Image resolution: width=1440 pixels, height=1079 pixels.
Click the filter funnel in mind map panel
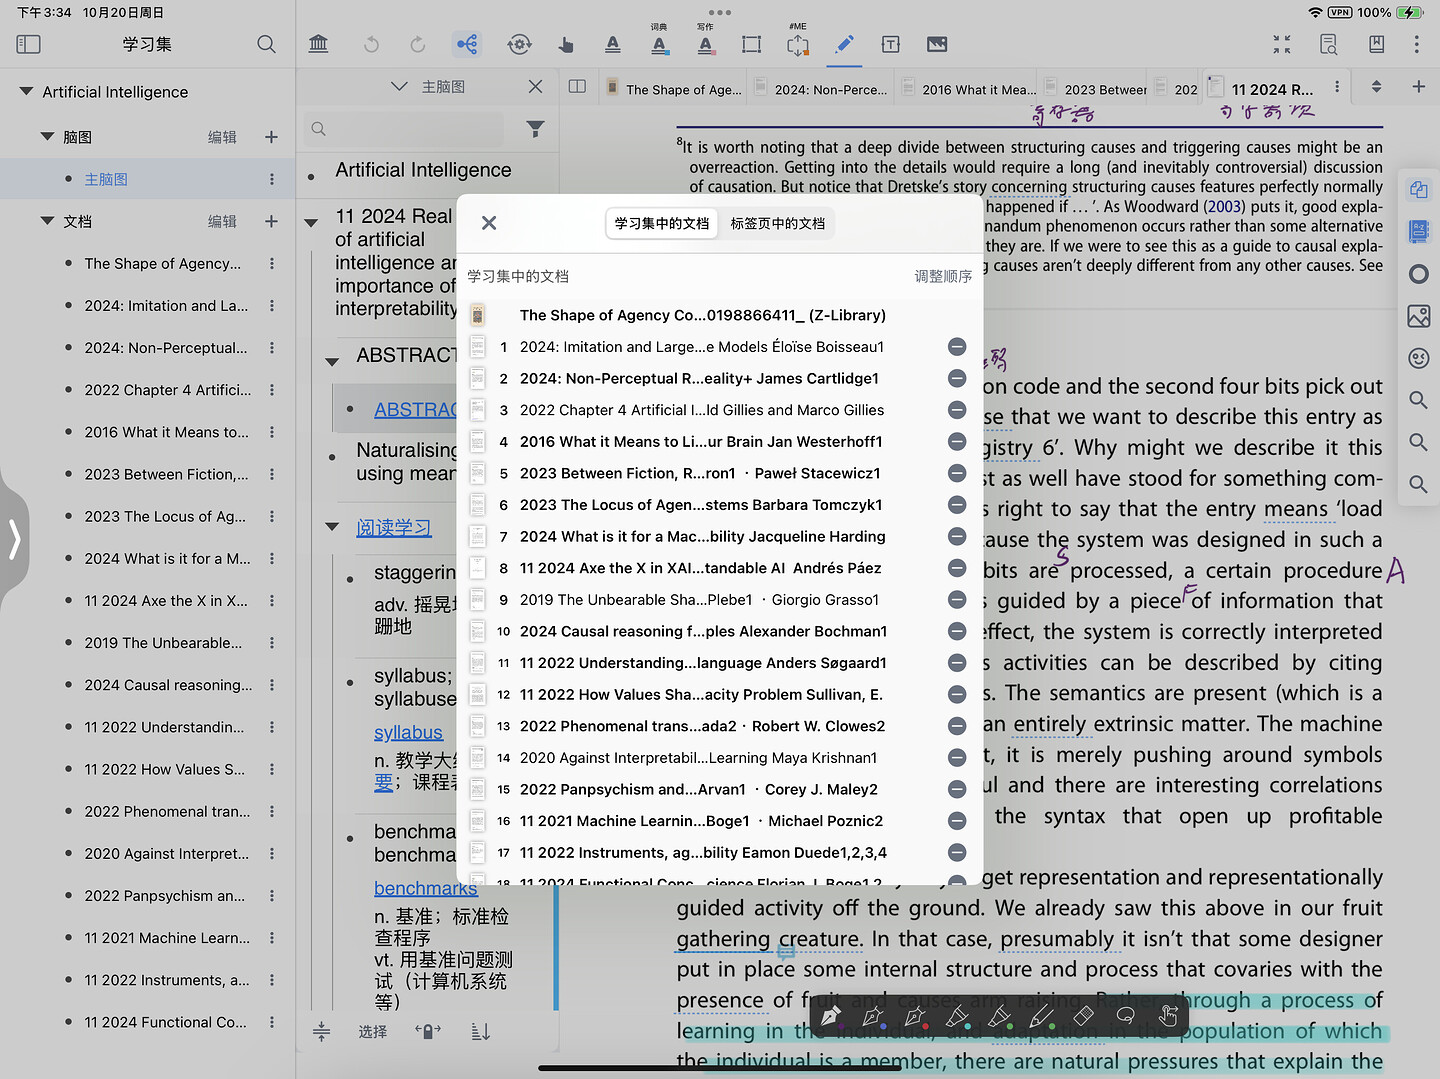click(536, 128)
